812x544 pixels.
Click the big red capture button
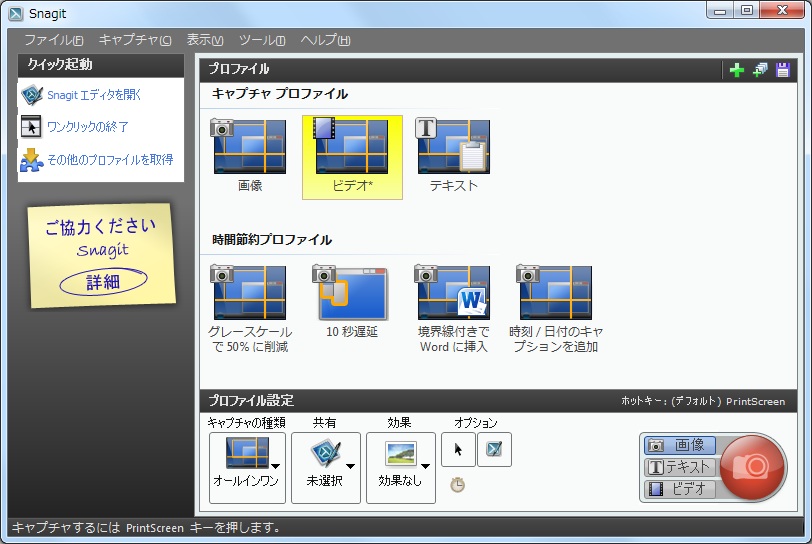pos(751,467)
